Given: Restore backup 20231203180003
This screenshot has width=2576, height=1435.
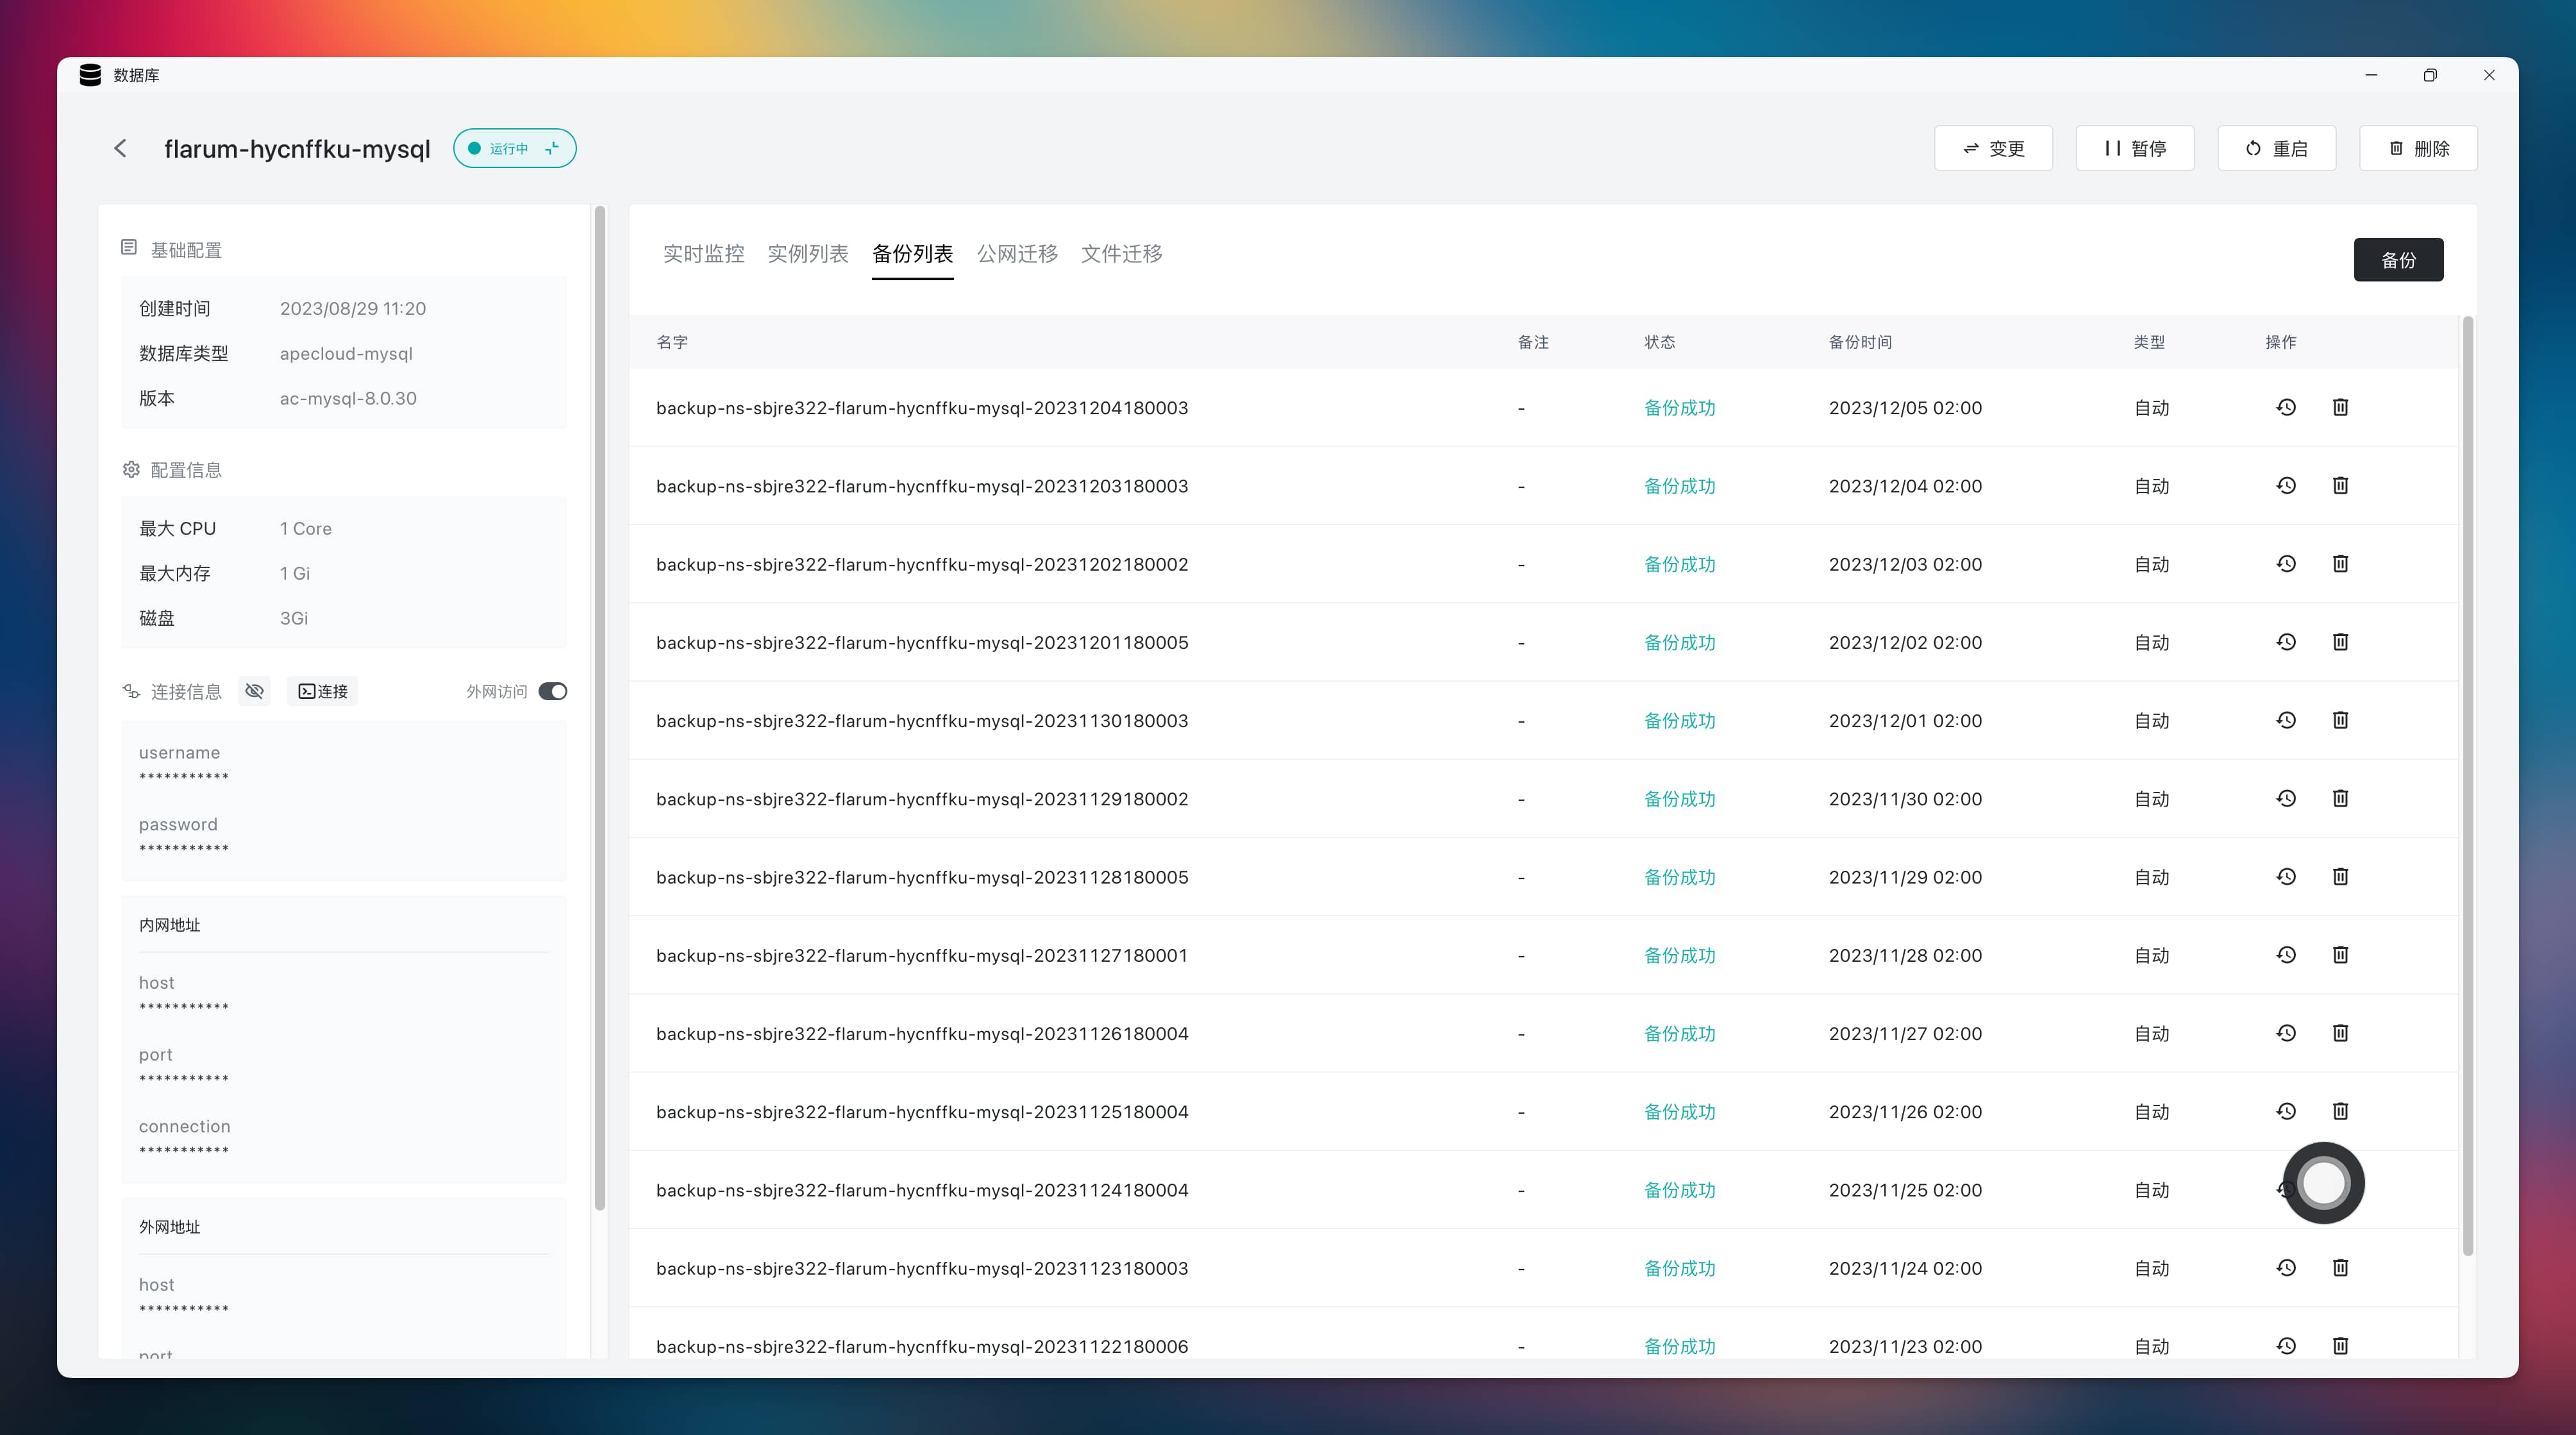Looking at the screenshot, I should point(2286,485).
